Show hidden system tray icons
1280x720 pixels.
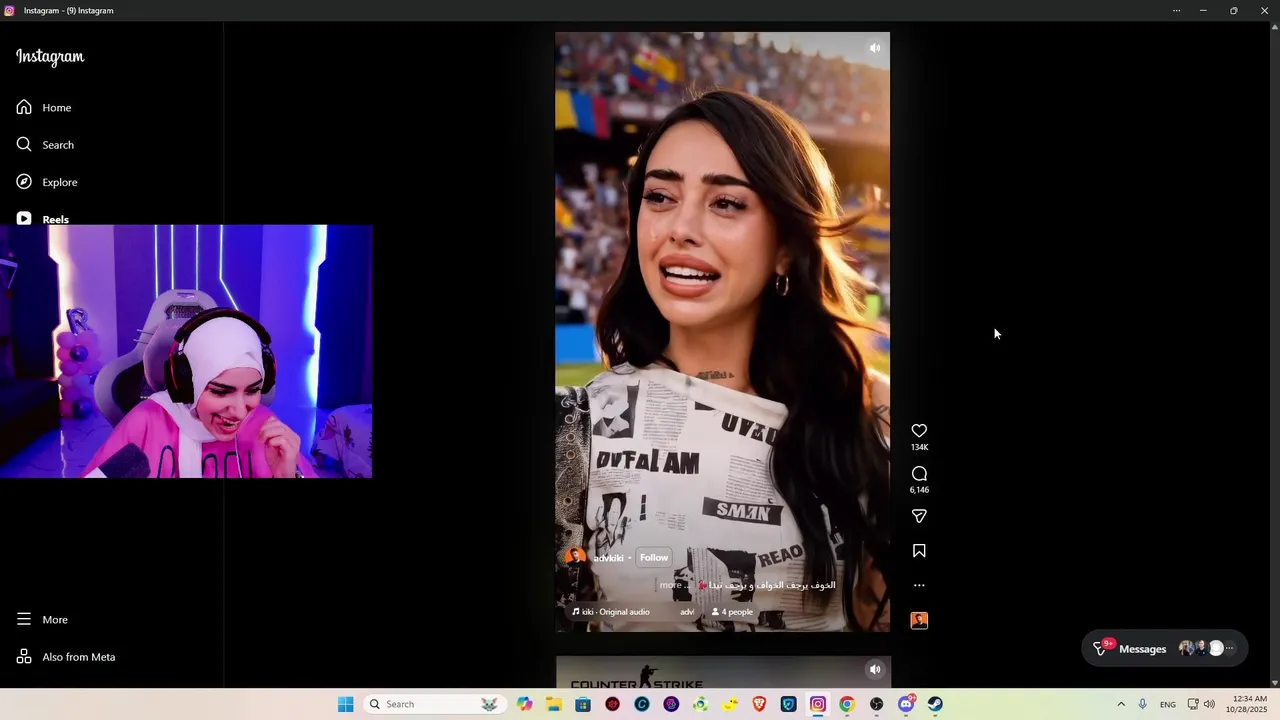(1121, 704)
